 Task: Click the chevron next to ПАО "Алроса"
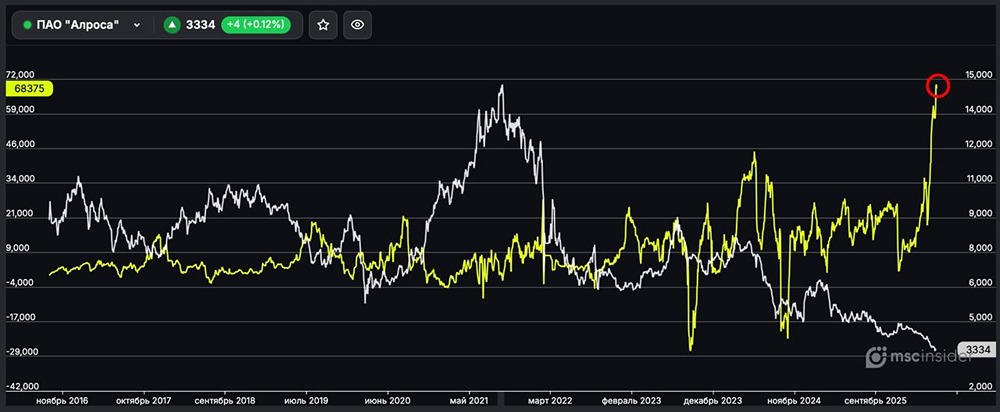[x=136, y=25]
